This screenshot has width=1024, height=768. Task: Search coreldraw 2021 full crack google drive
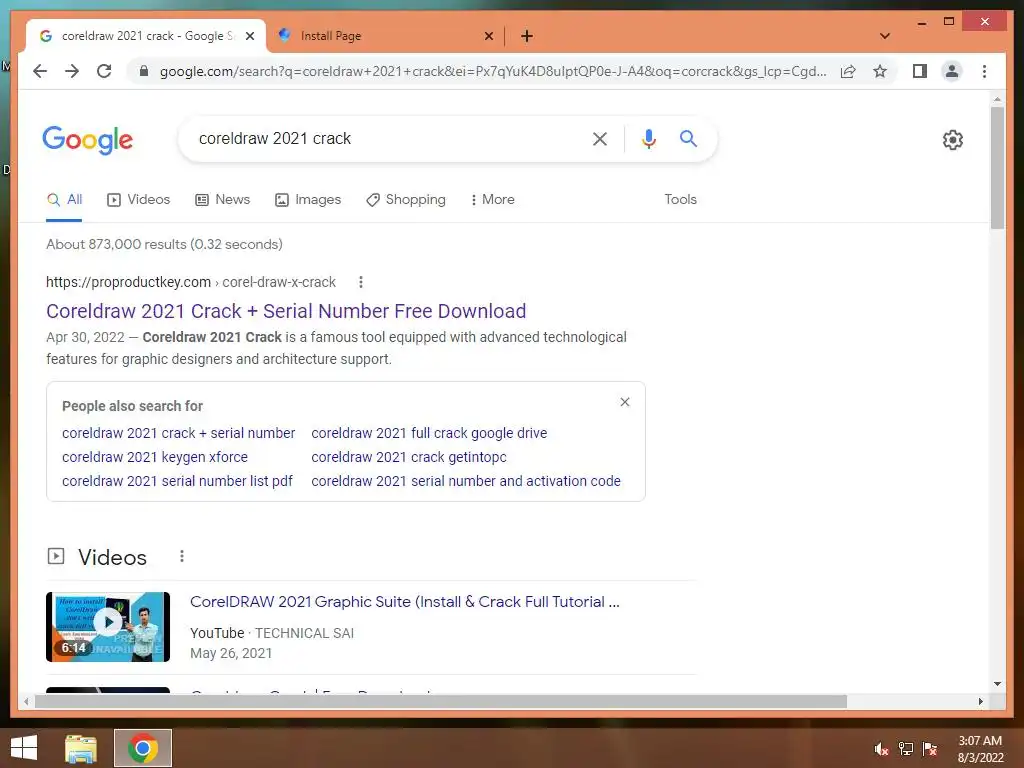tap(429, 433)
